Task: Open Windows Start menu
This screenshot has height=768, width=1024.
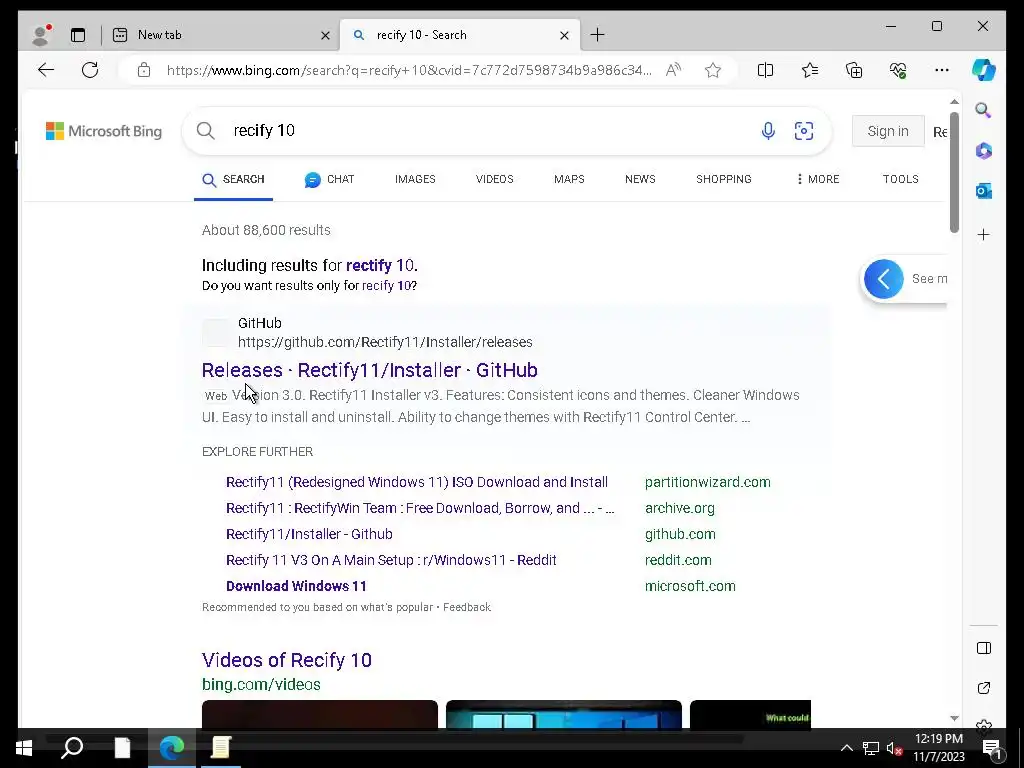Action: [x=24, y=748]
